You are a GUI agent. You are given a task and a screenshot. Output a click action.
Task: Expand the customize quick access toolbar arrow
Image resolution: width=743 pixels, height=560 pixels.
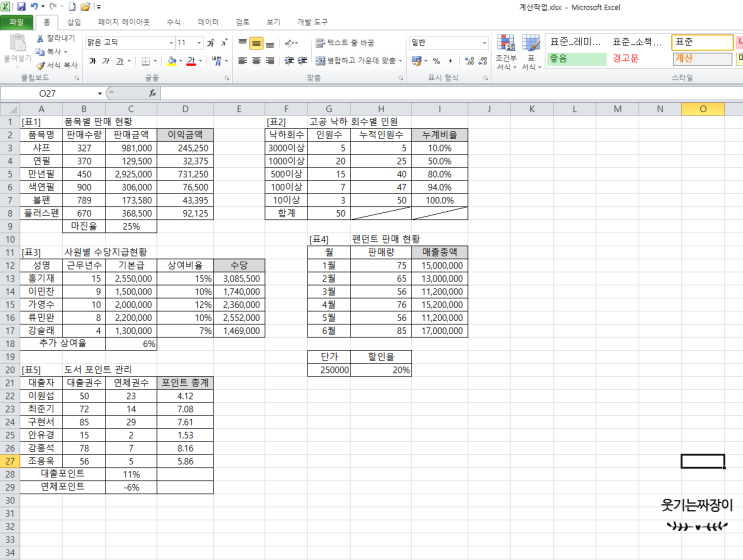99,7
